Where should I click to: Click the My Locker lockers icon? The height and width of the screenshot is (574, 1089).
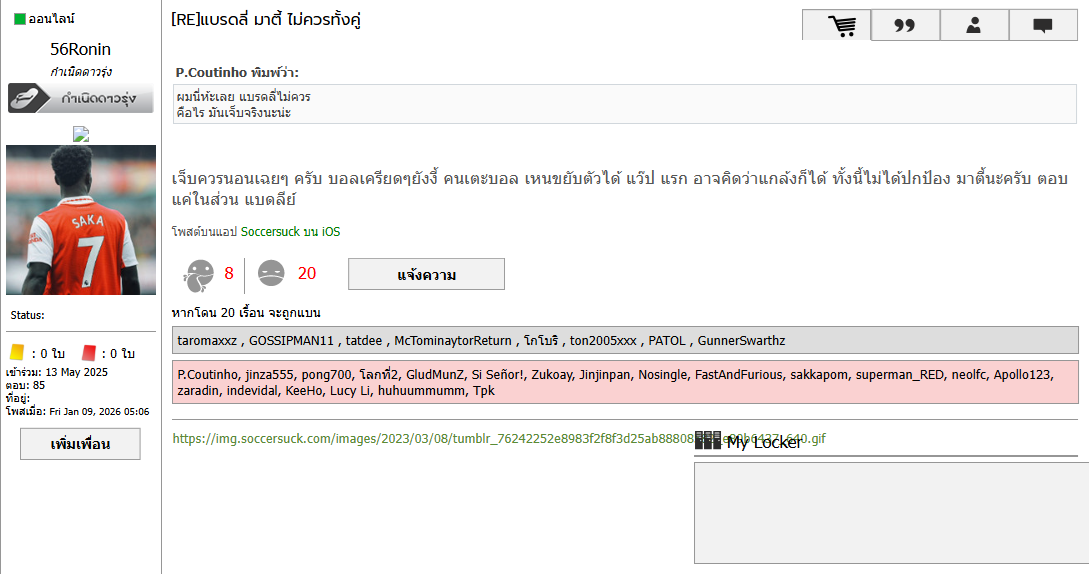tap(707, 441)
